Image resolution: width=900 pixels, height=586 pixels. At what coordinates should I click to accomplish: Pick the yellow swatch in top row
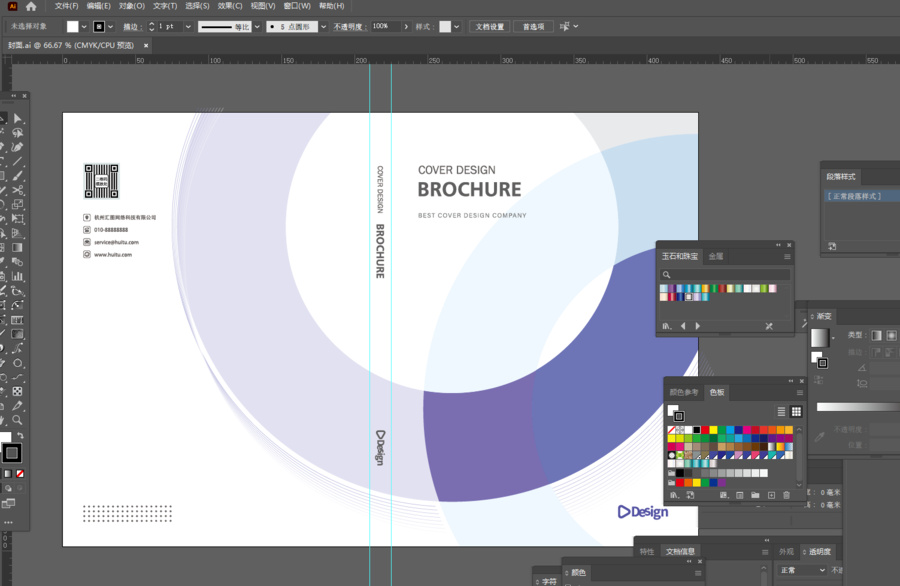(713, 430)
